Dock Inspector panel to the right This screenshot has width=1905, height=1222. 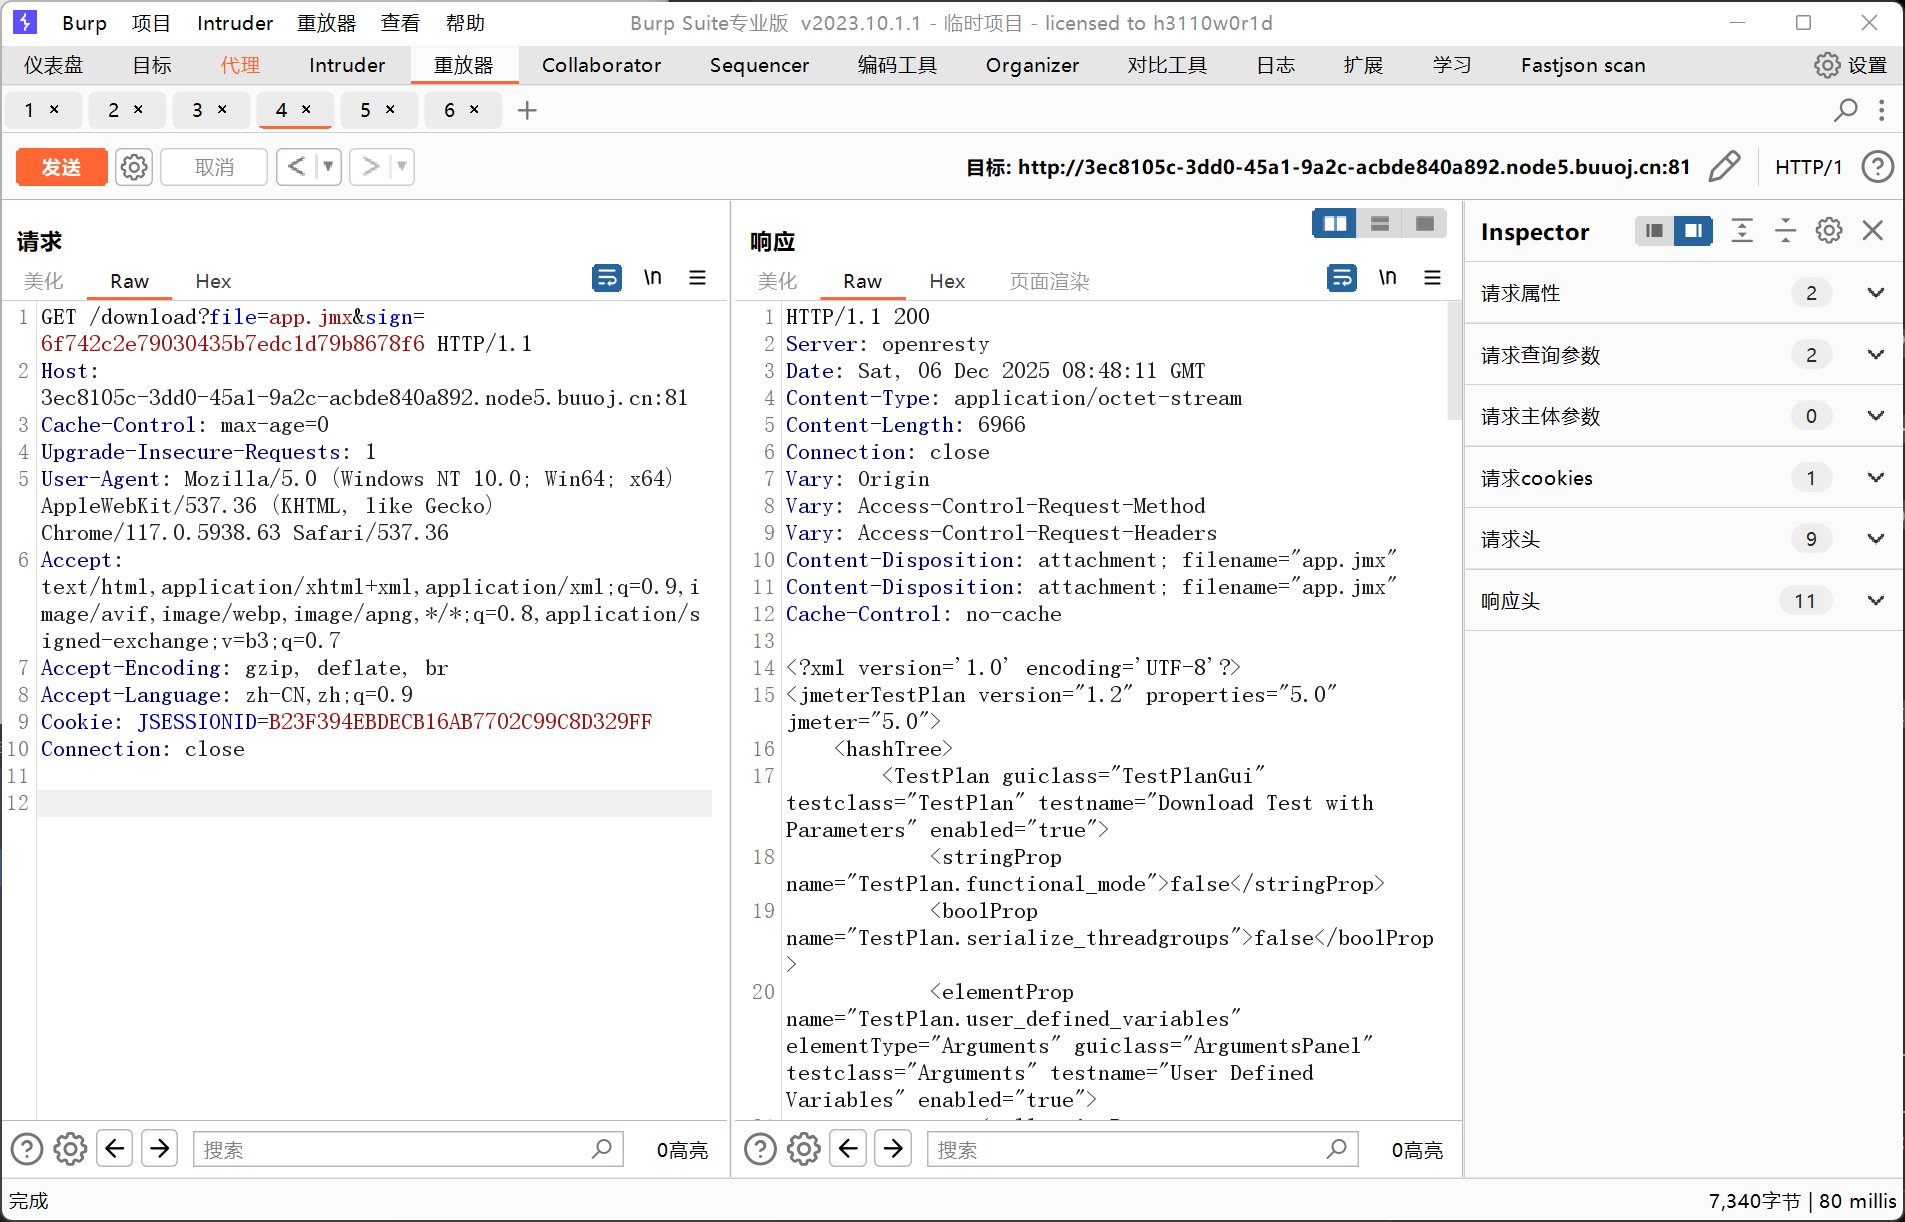pos(1693,231)
